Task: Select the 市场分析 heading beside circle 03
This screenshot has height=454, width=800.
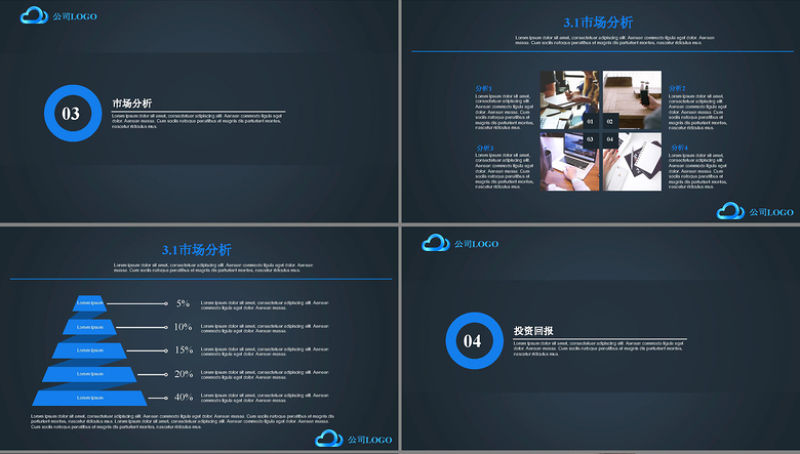Action: click(132, 103)
